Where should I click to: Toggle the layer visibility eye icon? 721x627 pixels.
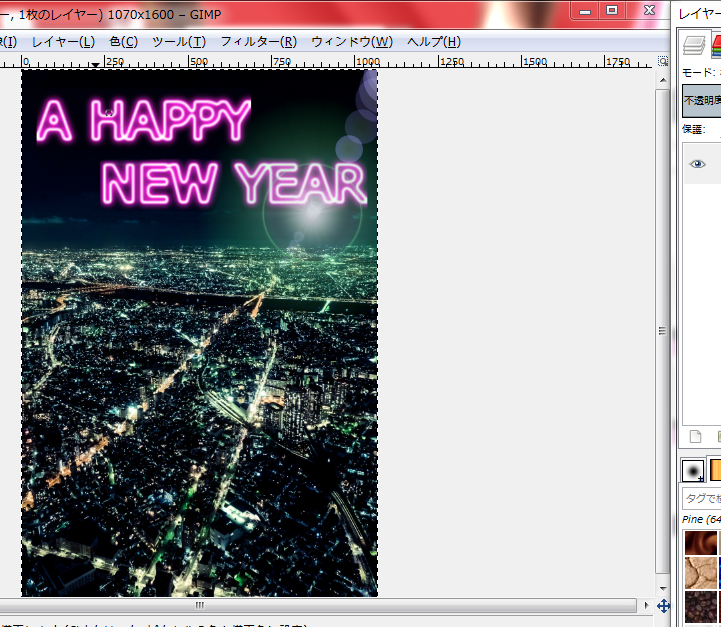pyautogui.click(x=698, y=164)
